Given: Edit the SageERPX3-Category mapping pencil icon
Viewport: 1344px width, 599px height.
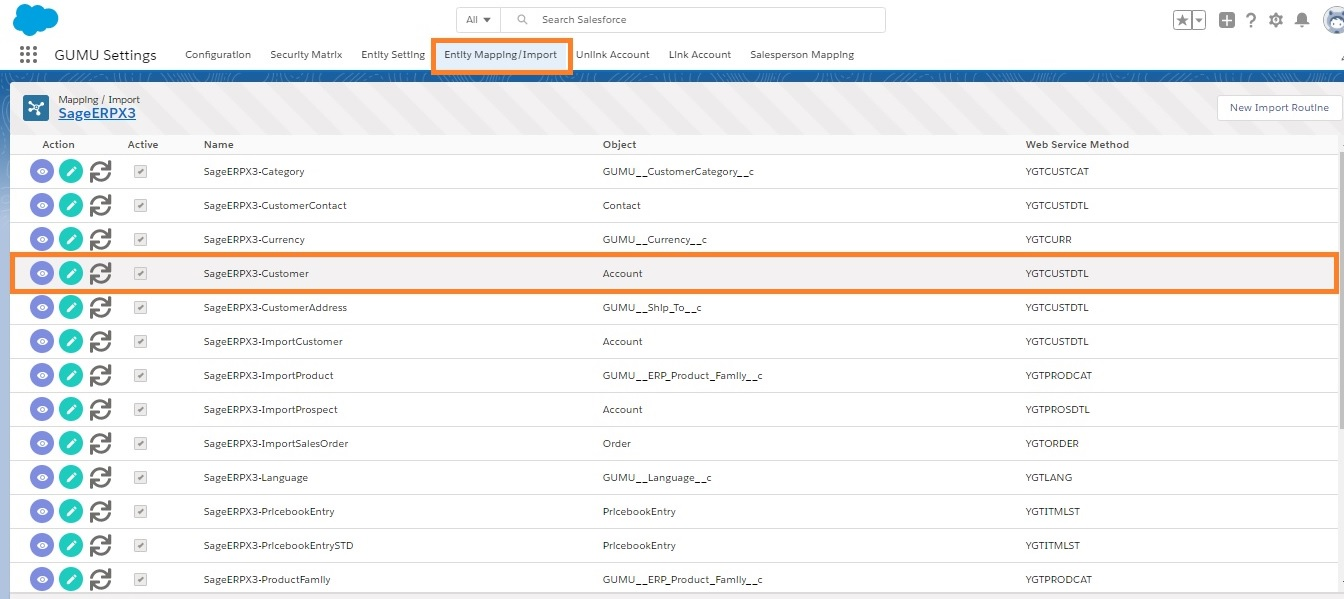Looking at the screenshot, I should 71,172.
